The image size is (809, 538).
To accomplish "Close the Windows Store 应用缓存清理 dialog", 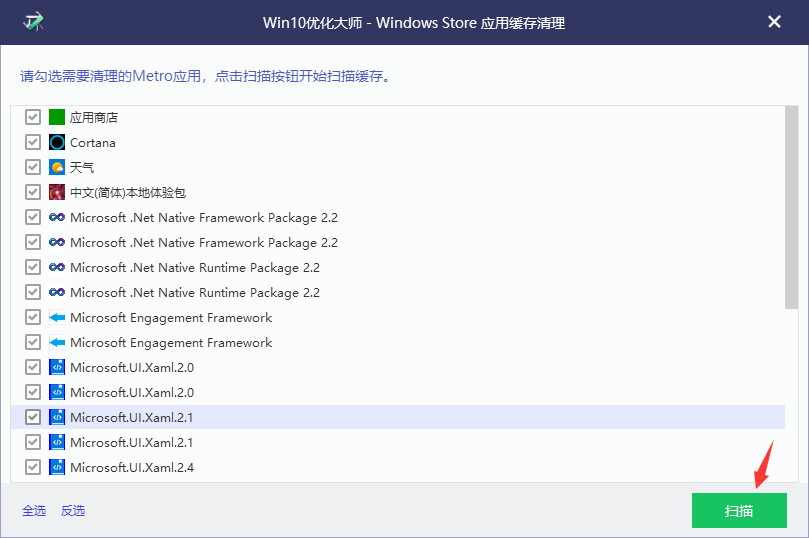I will [774, 22].
